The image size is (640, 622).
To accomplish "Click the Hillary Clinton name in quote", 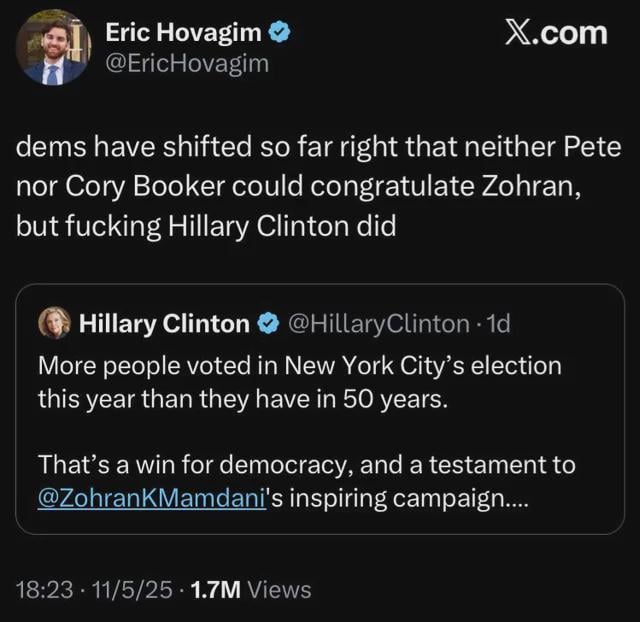I will [164, 323].
